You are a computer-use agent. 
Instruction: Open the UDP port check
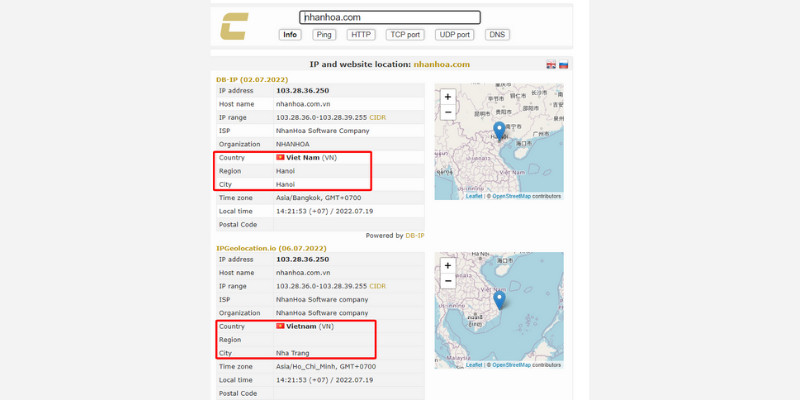455,35
